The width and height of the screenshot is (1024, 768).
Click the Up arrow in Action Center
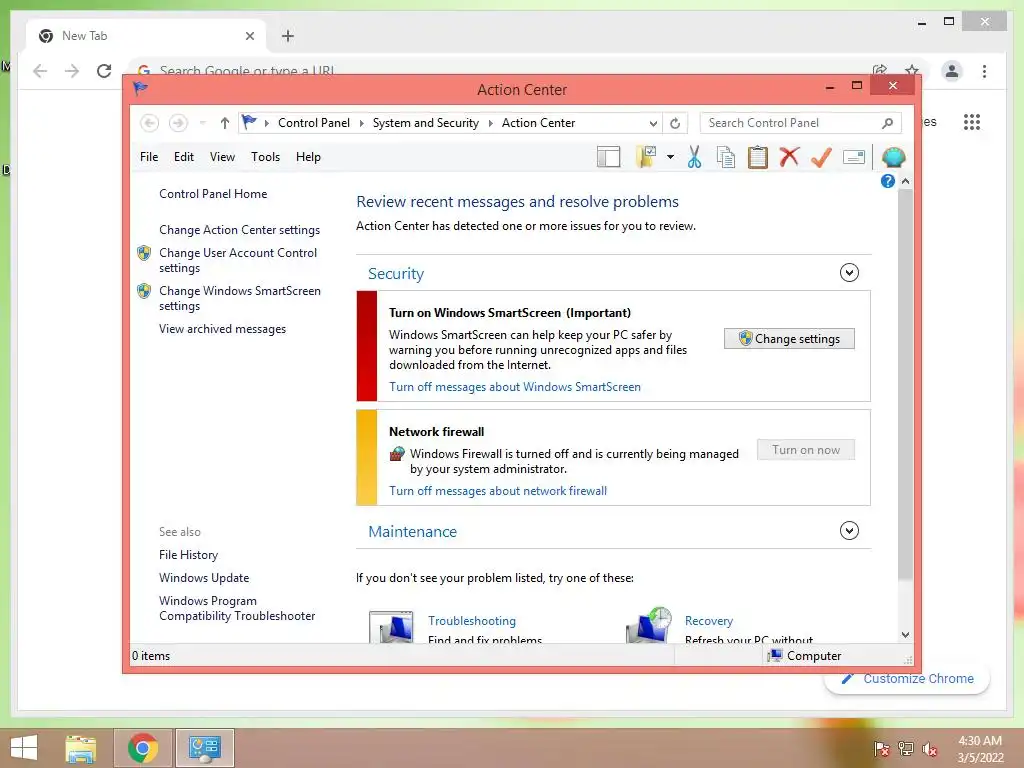pyautogui.click(x=225, y=123)
